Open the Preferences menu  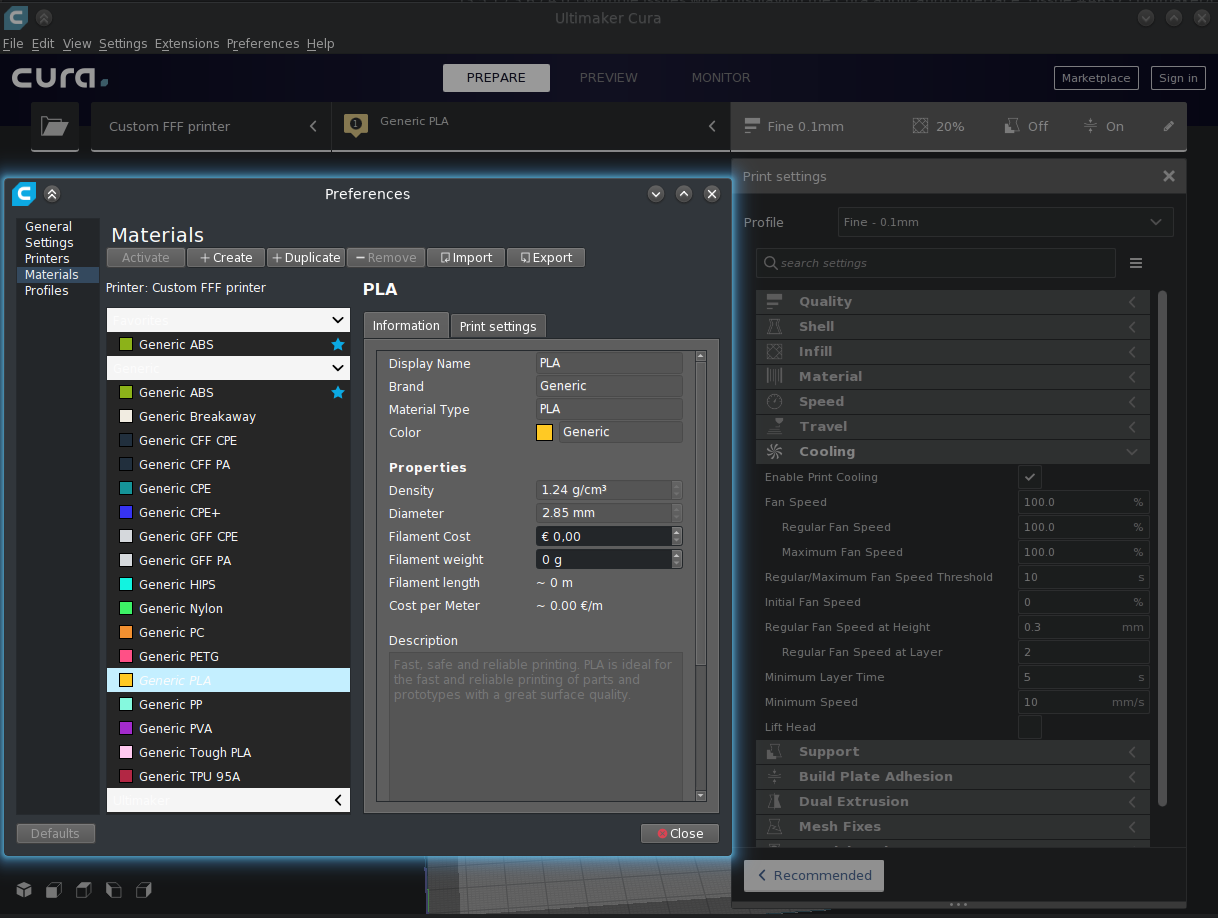[263, 43]
